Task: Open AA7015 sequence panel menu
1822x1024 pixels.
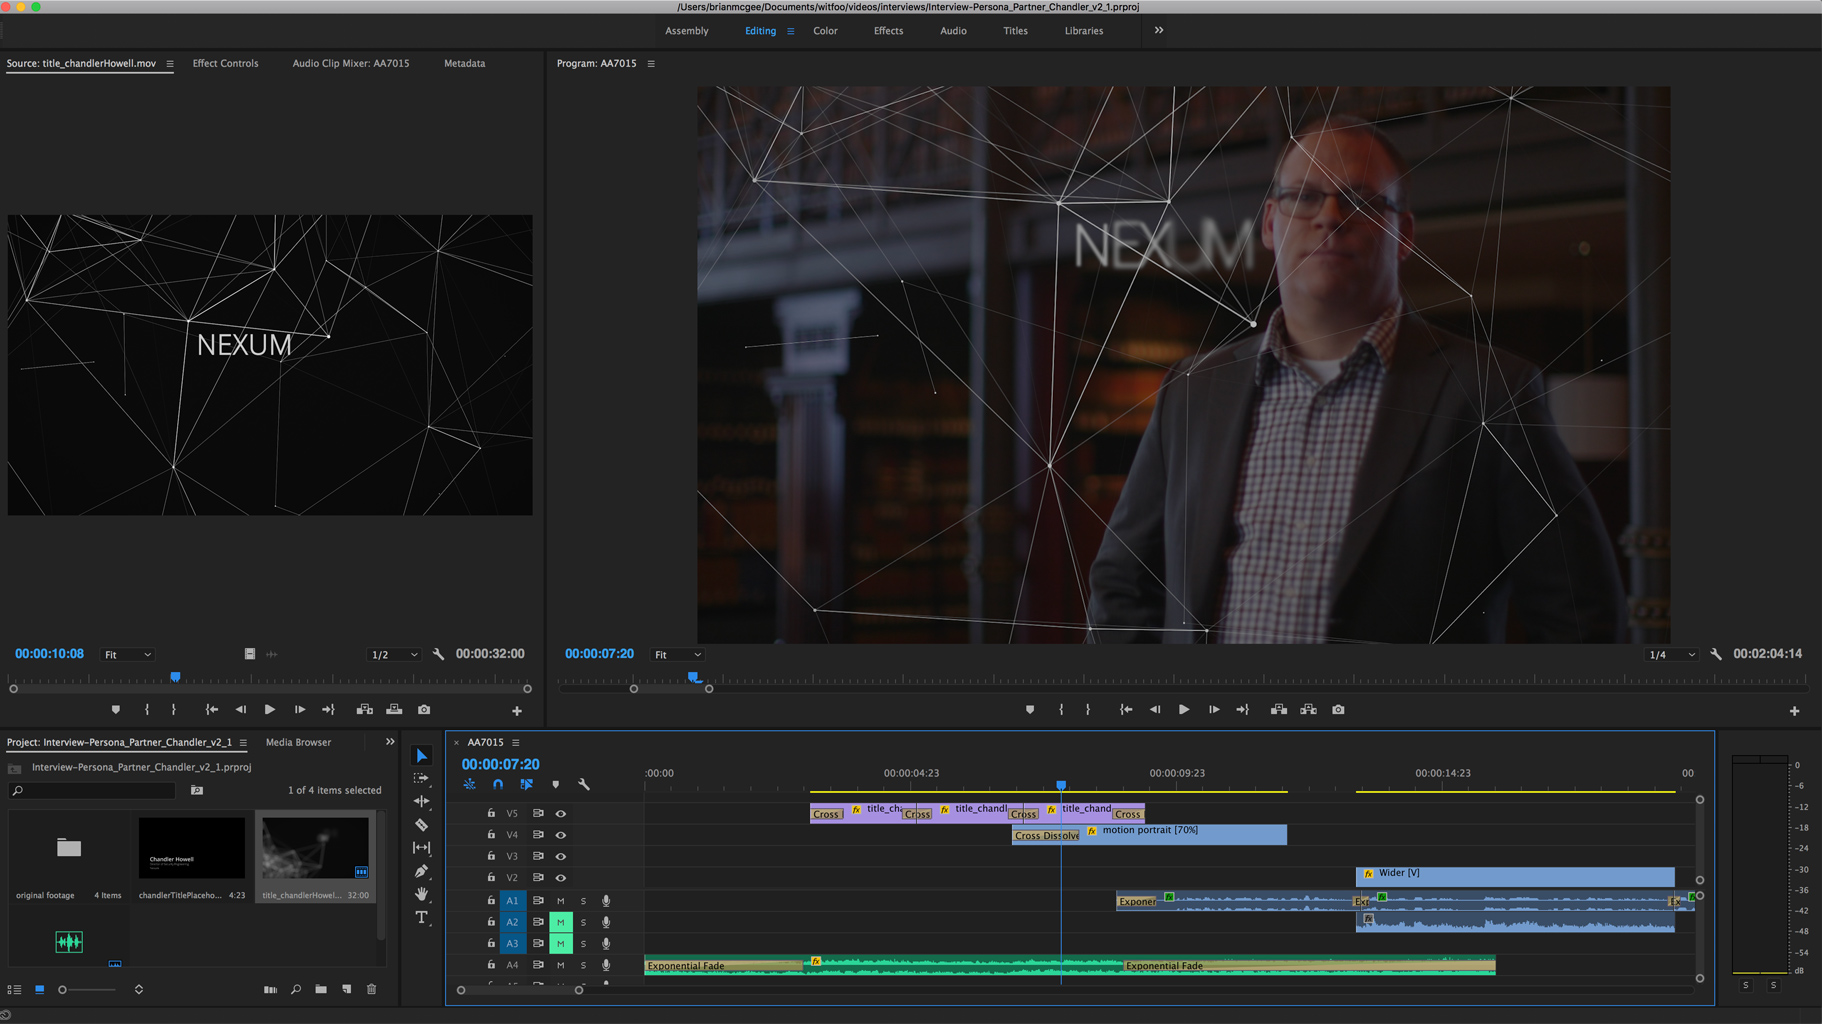Action: [516, 743]
